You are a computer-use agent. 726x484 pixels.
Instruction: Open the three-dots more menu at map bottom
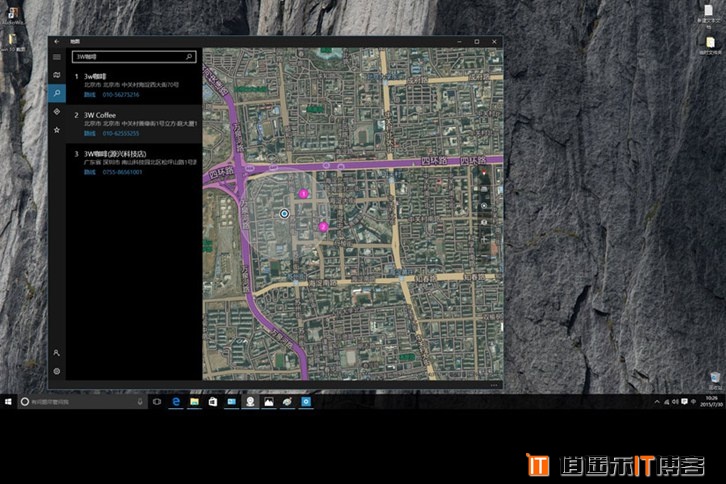(494, 385)
